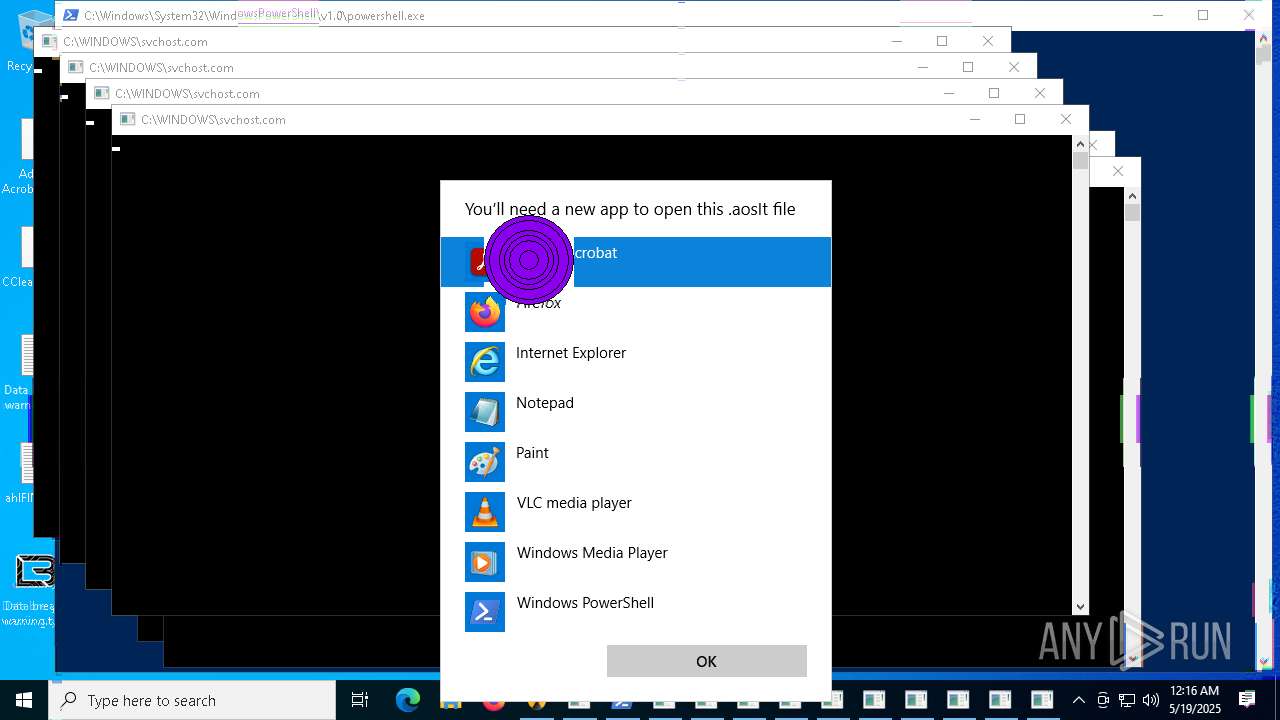Close the frontmost svchost.com window
The image size is (1280, 720).
[x=1066, y=119]
